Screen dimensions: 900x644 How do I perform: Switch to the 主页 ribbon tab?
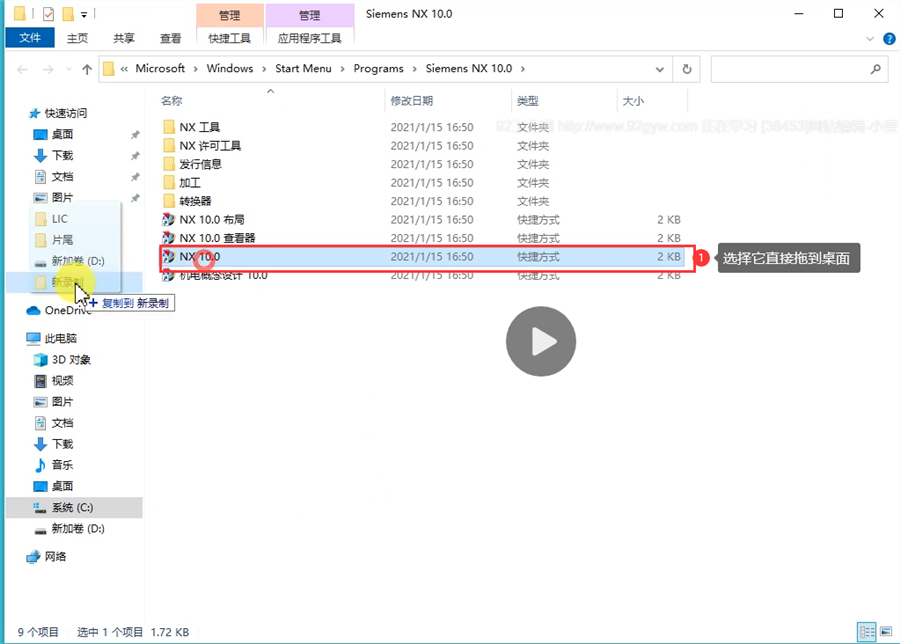[x=77, y=38]
